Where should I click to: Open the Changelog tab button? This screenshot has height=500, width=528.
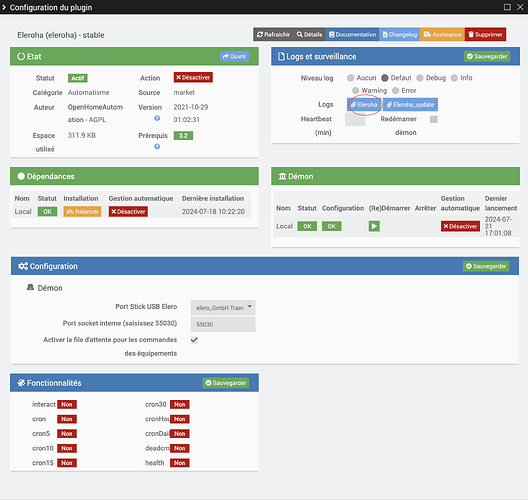[x=400, y=34]
